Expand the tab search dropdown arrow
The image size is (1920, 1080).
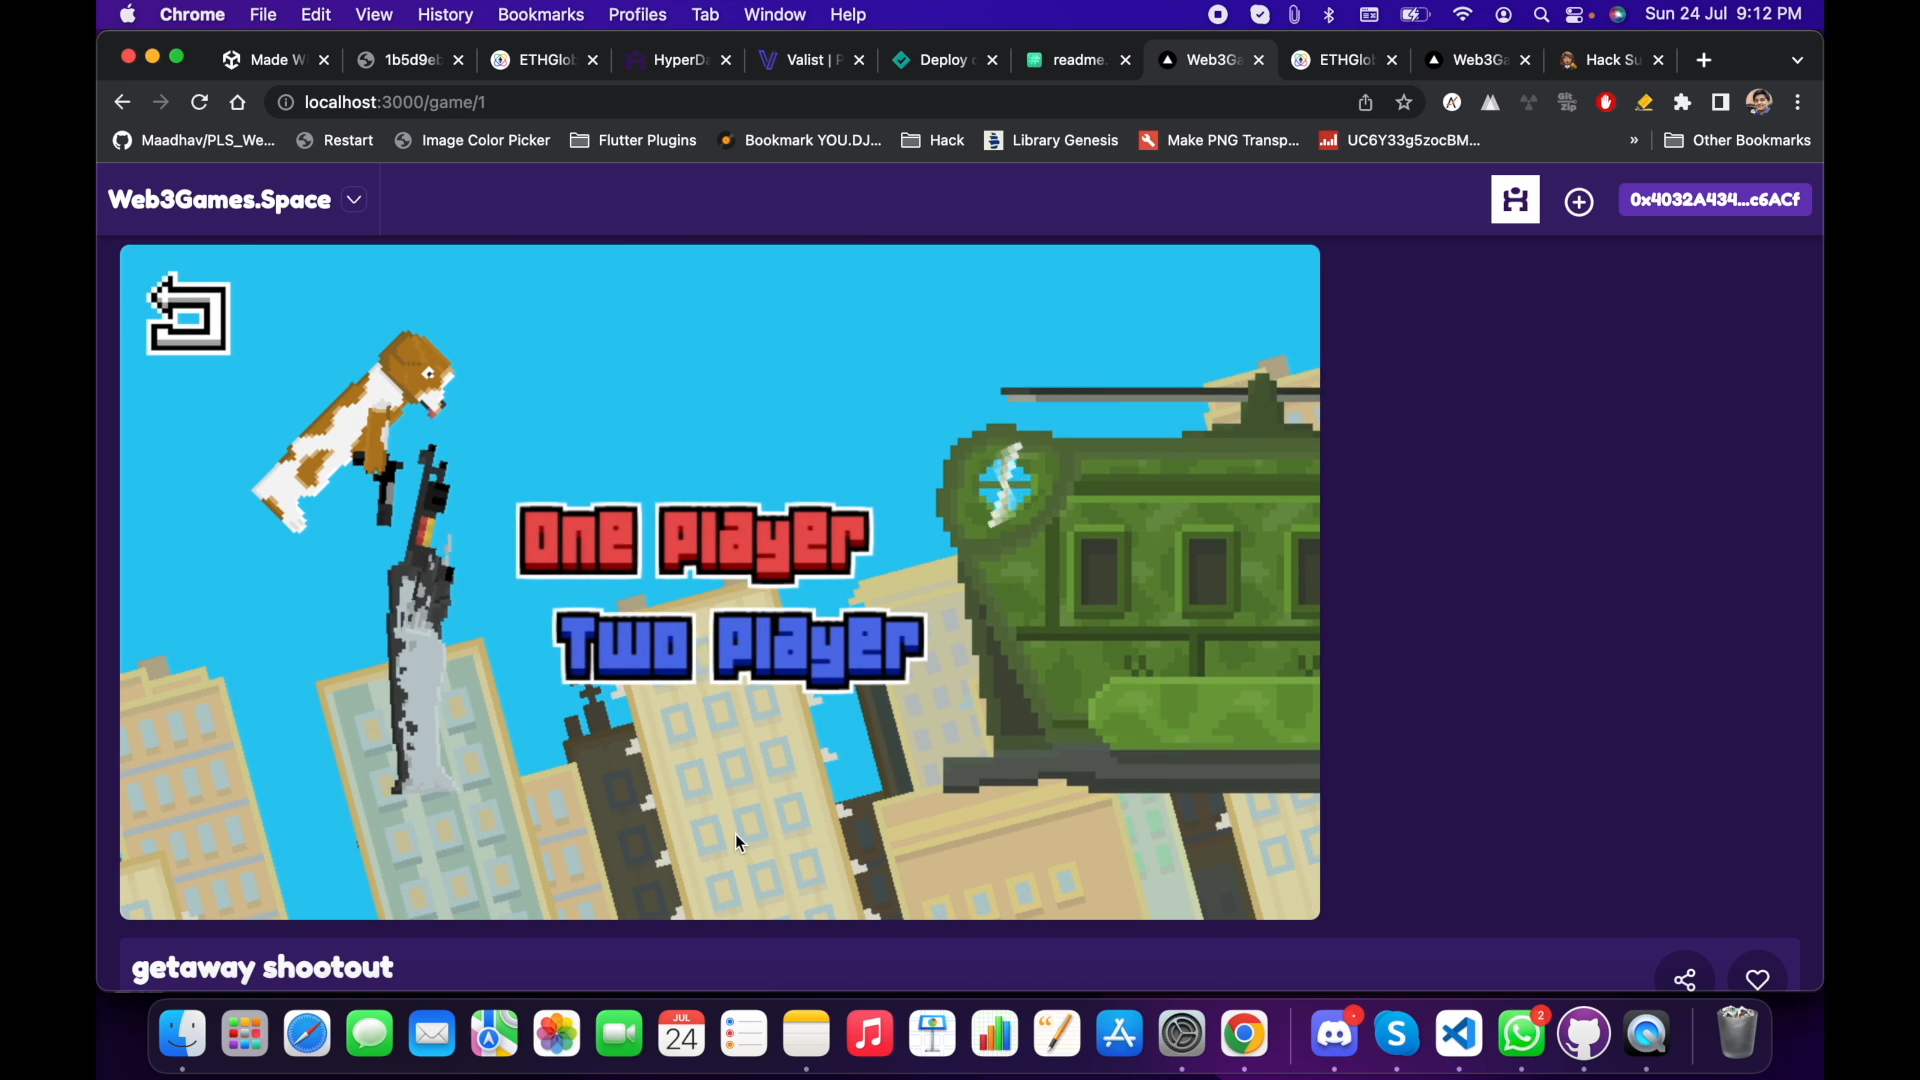pos(1798,60)
